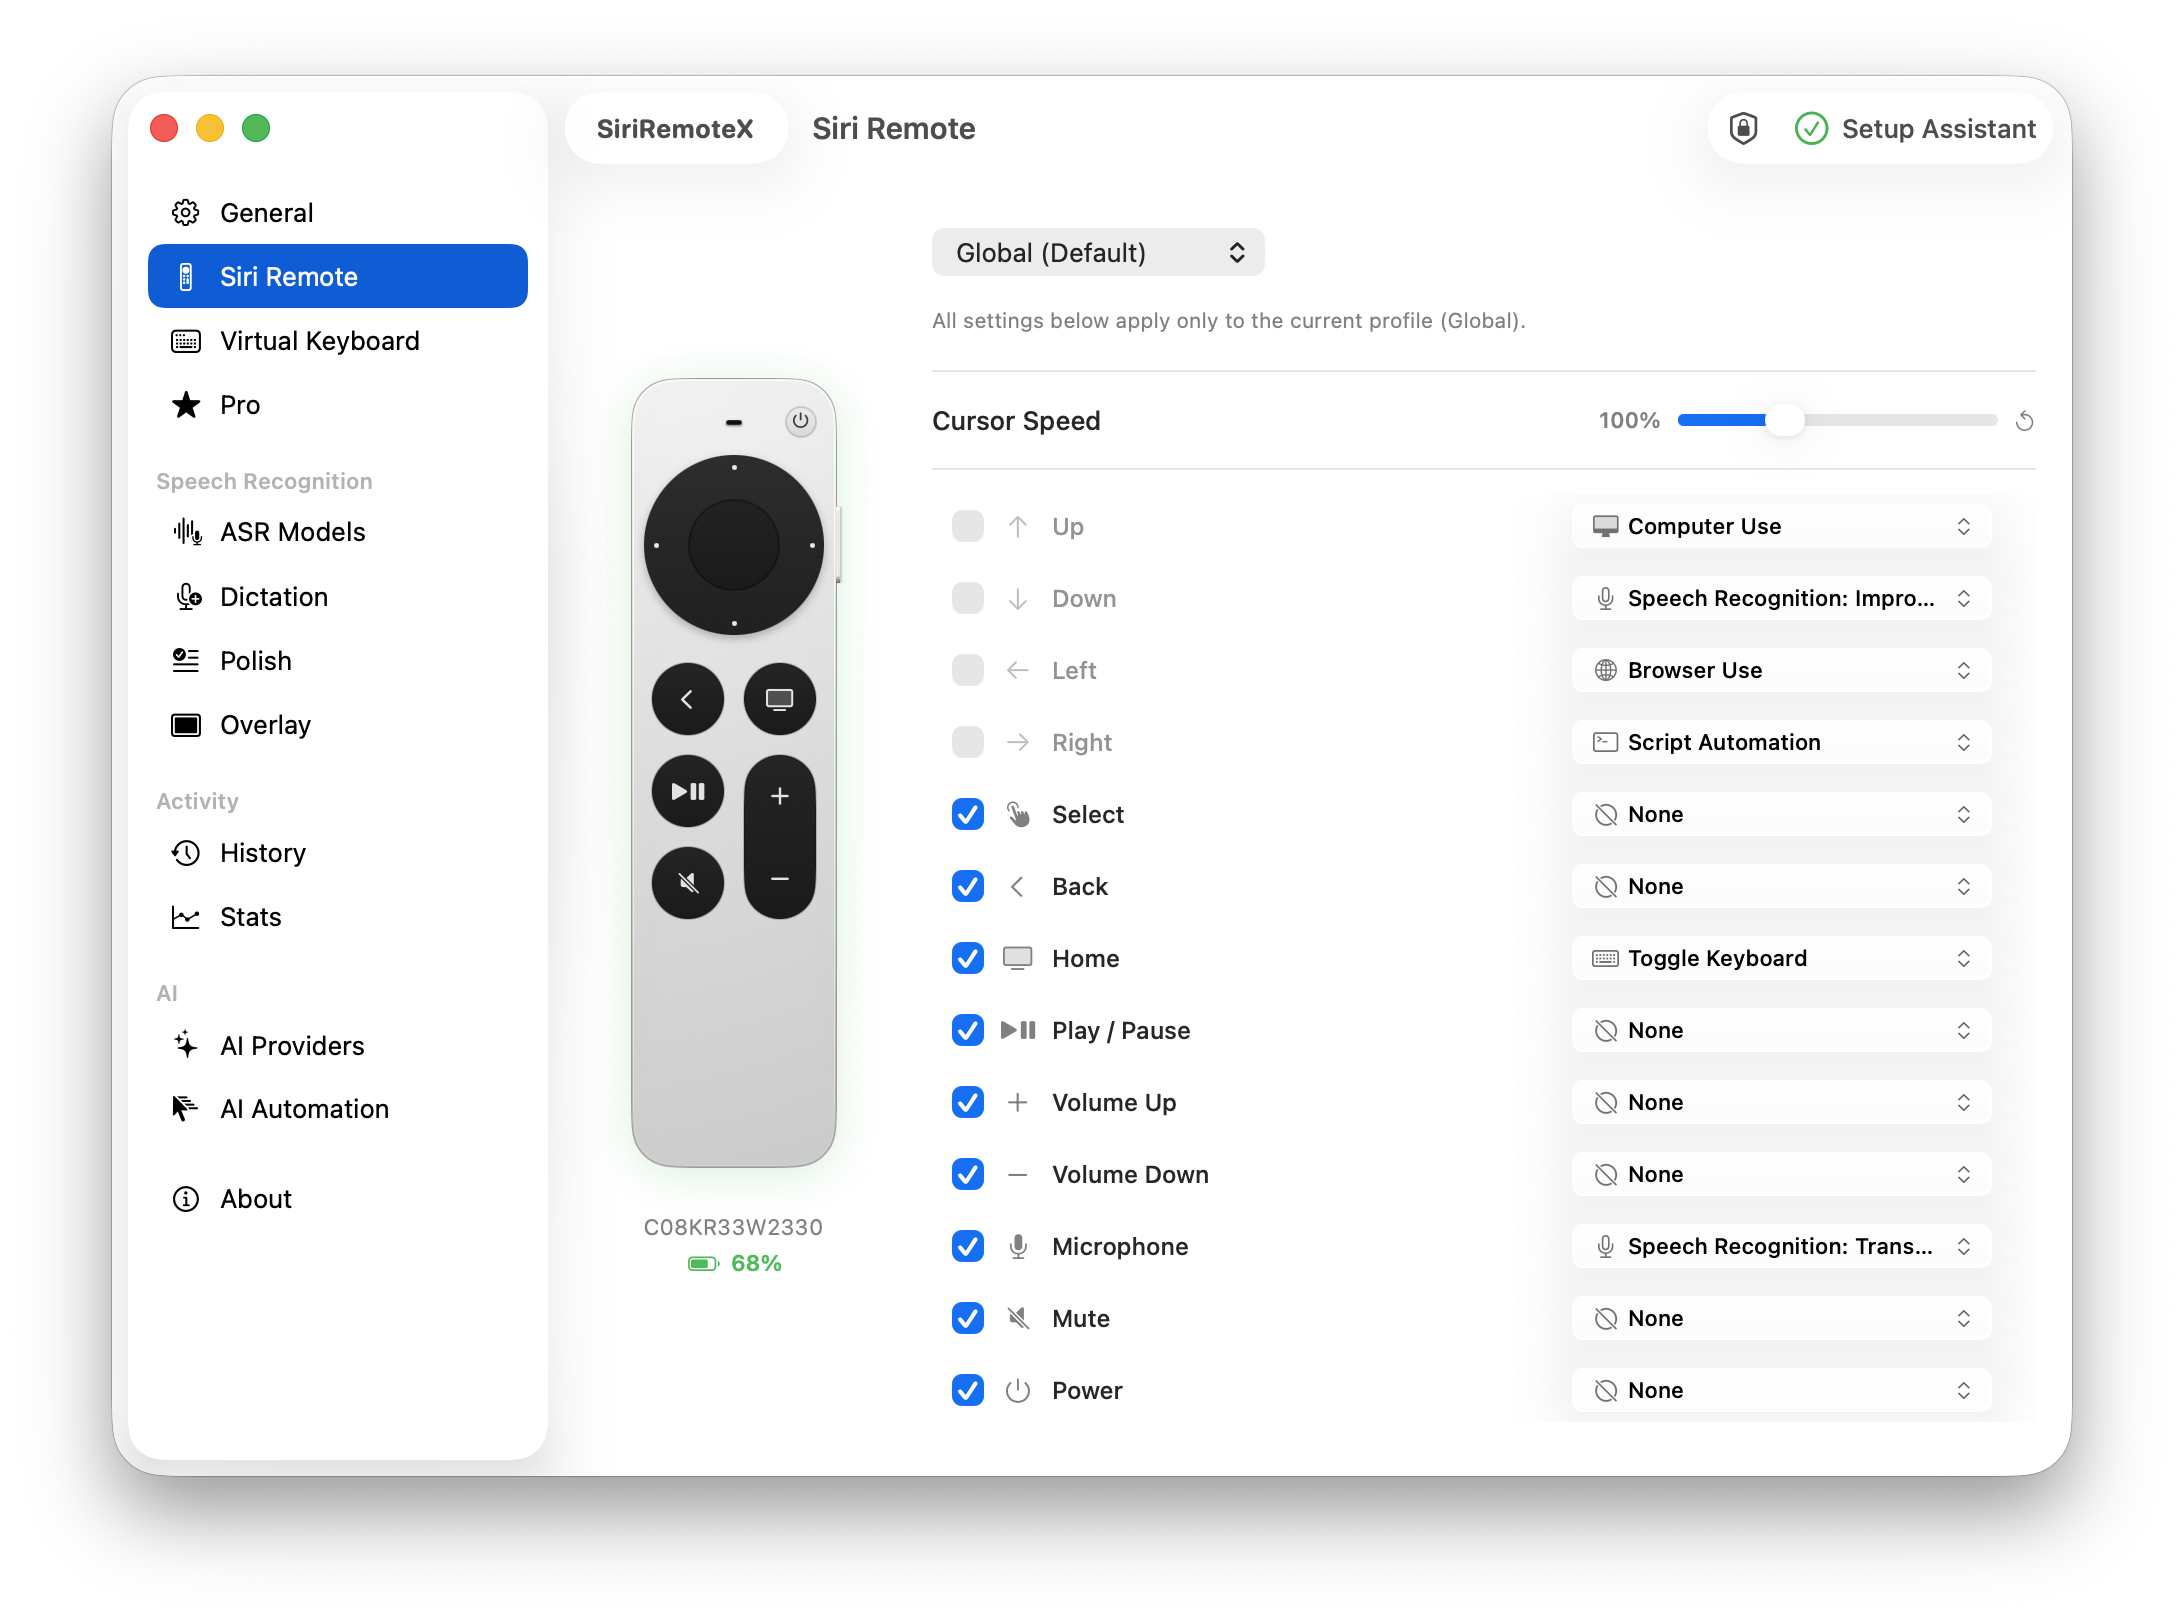This screenshot has height=1624, width=2184.
Task: Open the Toggle Keyboard dropdown for Home
Action: (x=1781, y=959)
